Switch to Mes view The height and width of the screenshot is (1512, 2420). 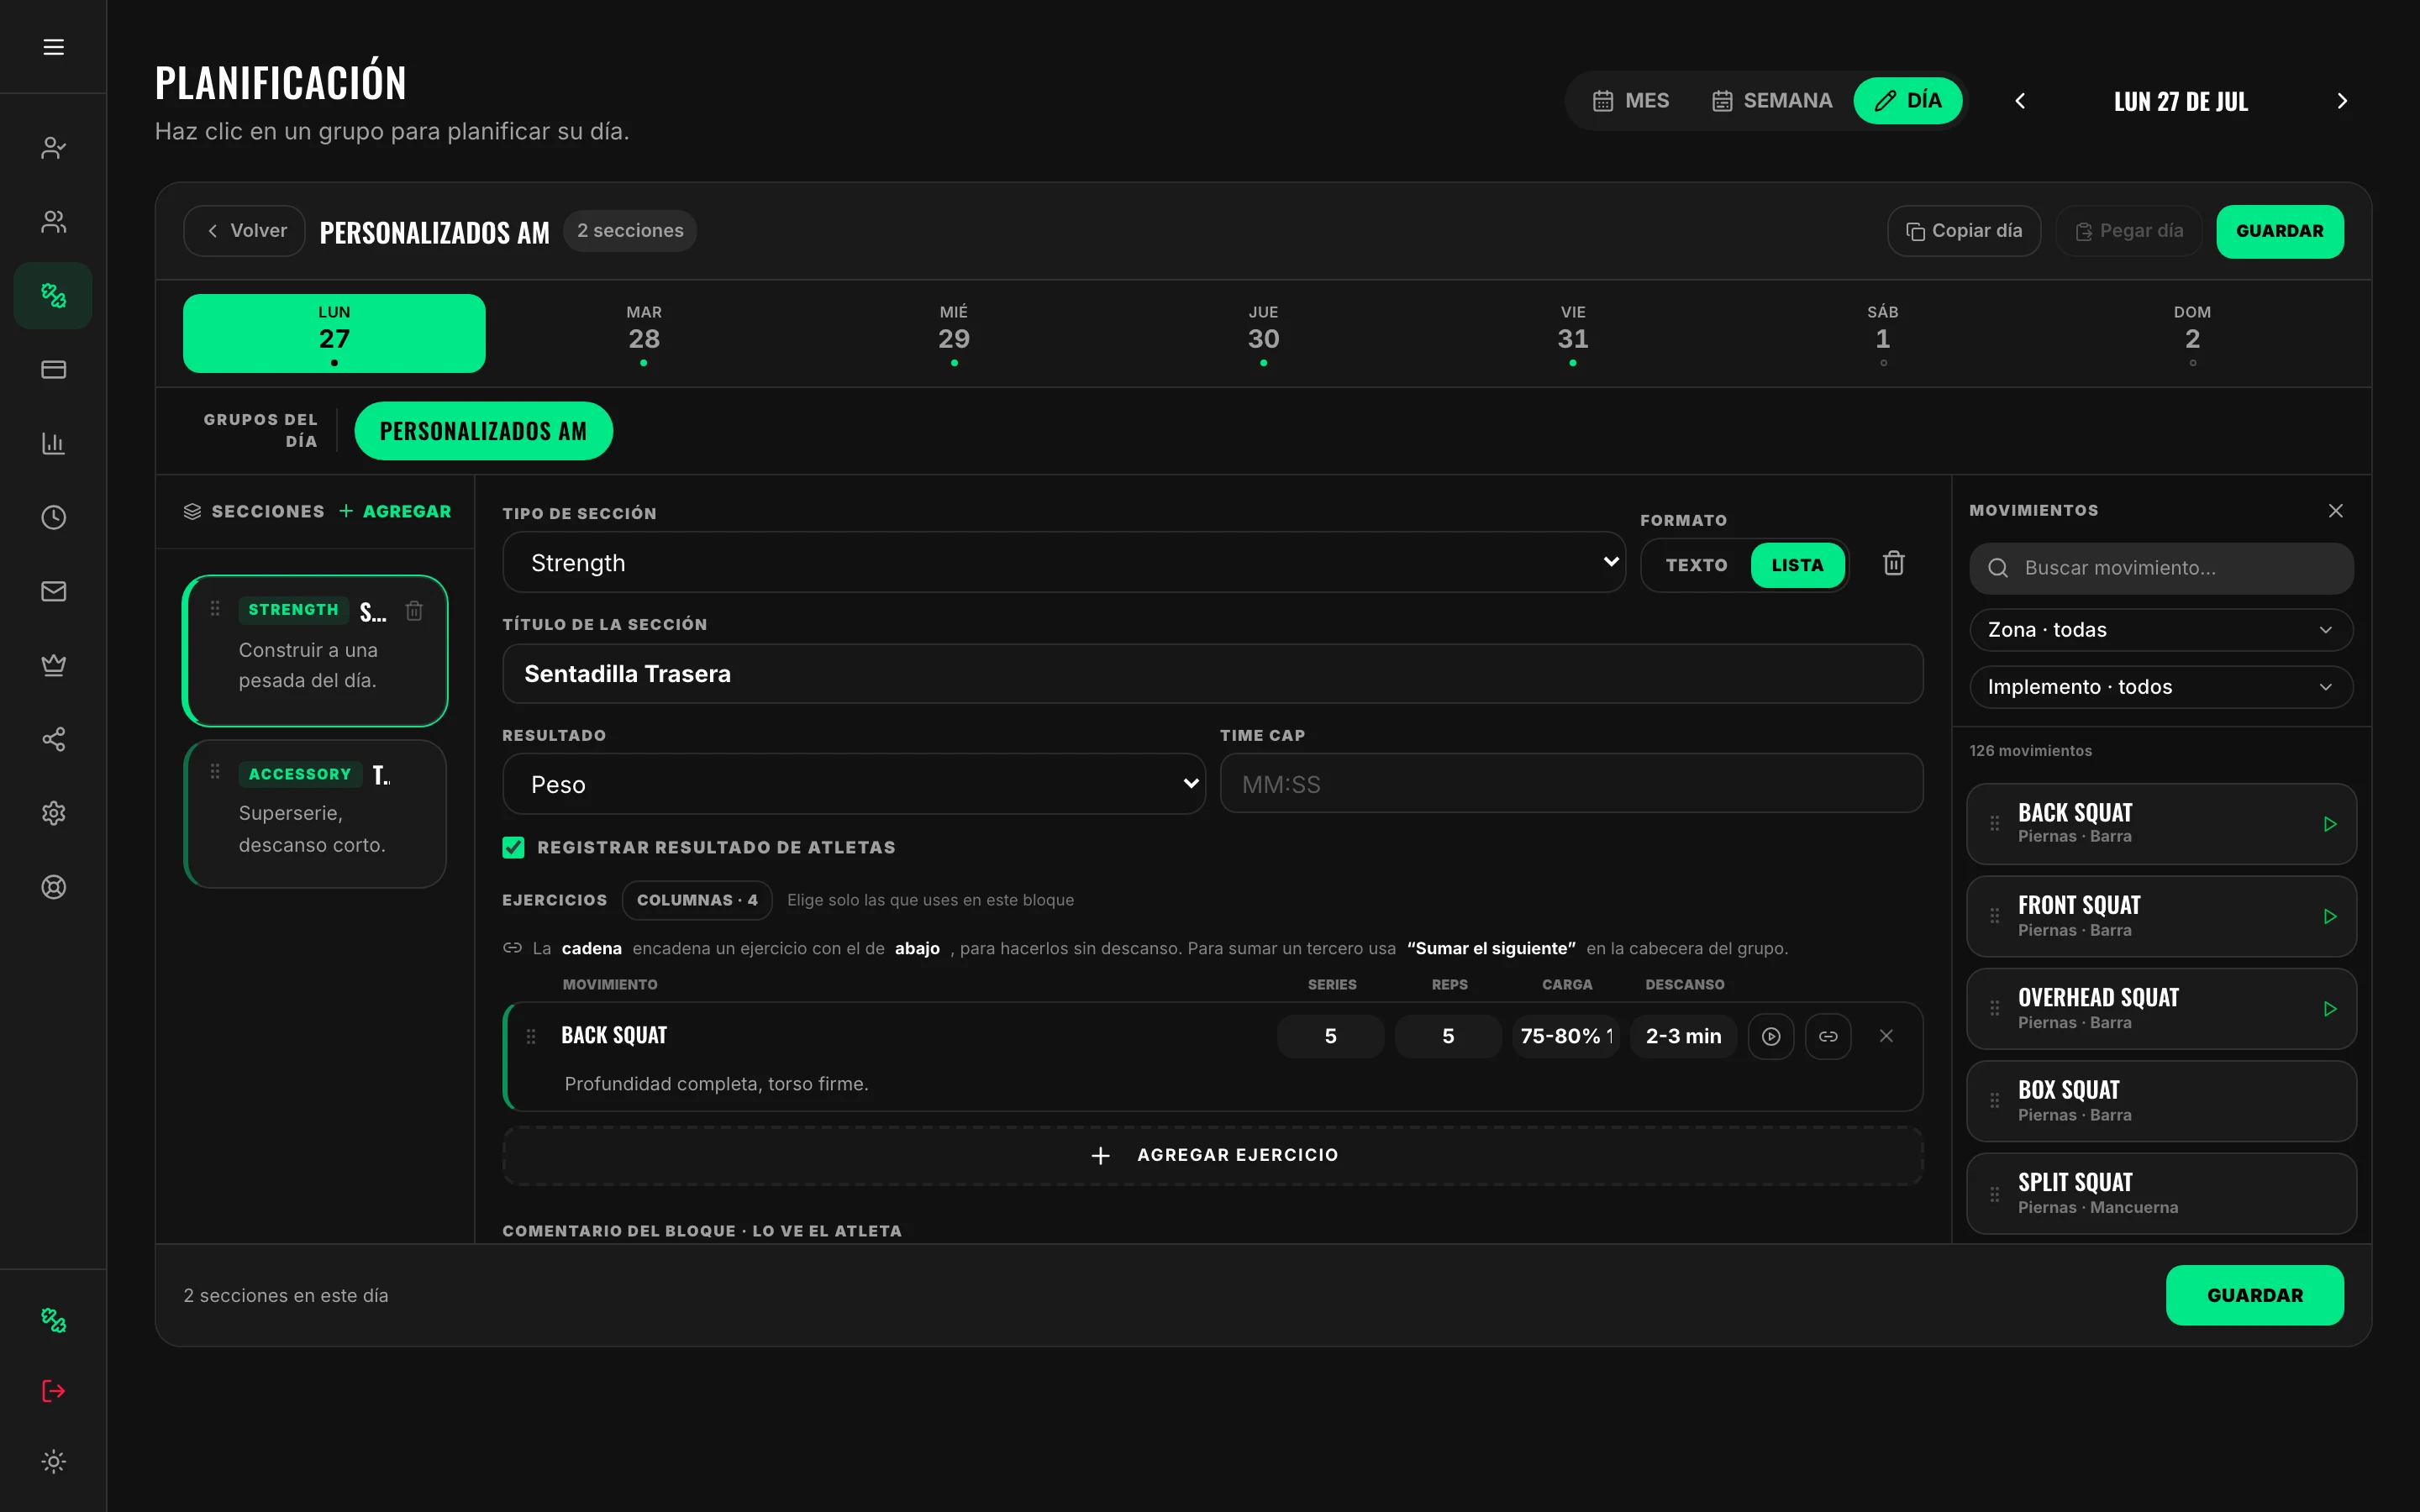tap(1631, 101)
